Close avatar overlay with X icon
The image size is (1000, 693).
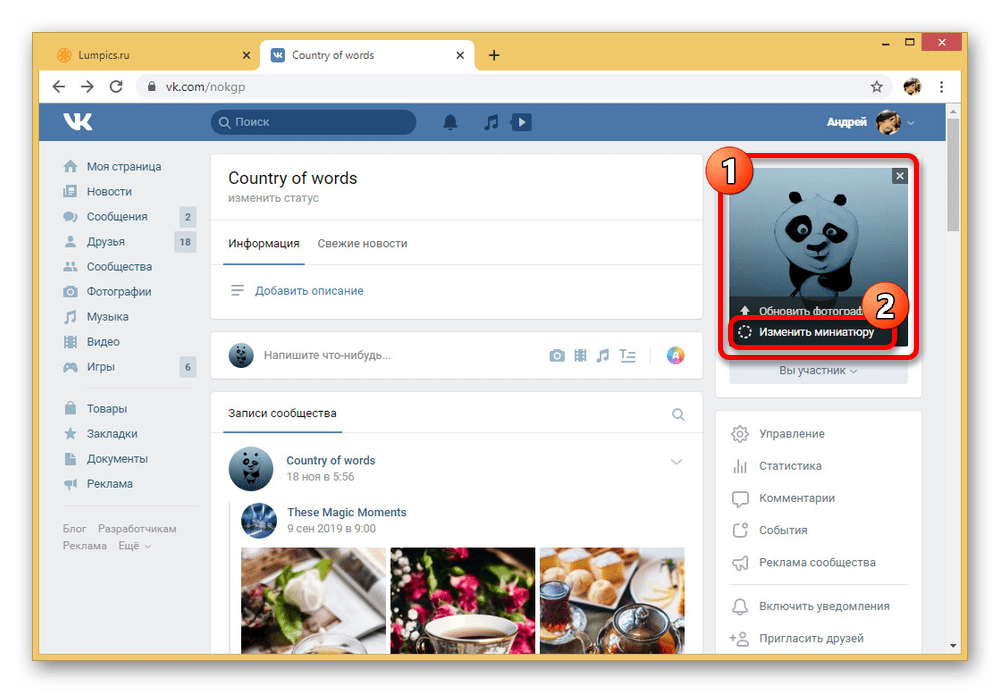click(899, 176)
